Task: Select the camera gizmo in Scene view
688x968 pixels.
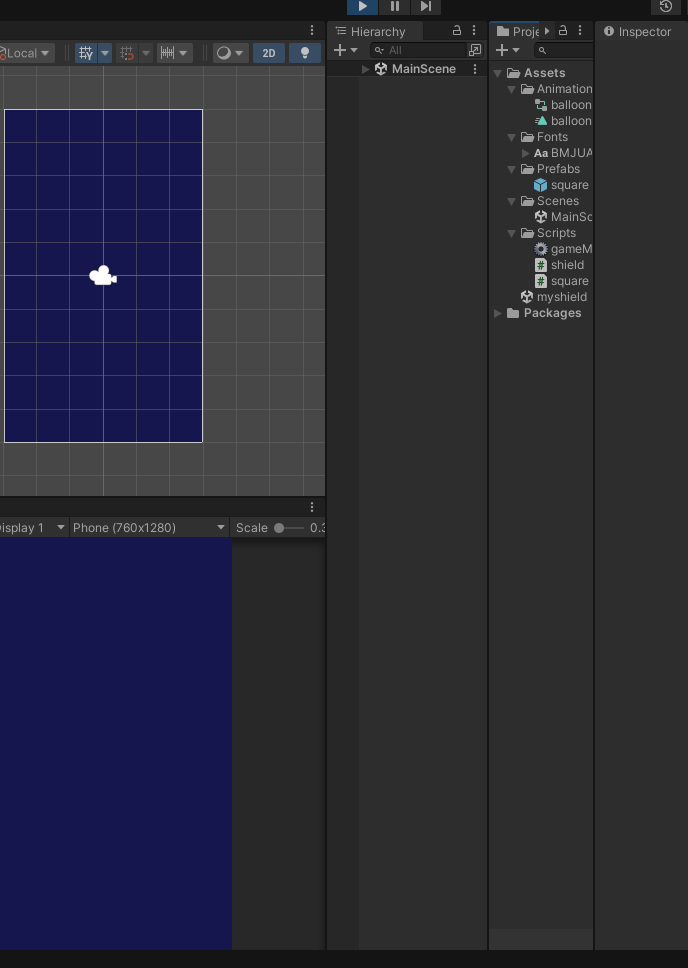Action: pyautogui.click(x=103, y=275)
